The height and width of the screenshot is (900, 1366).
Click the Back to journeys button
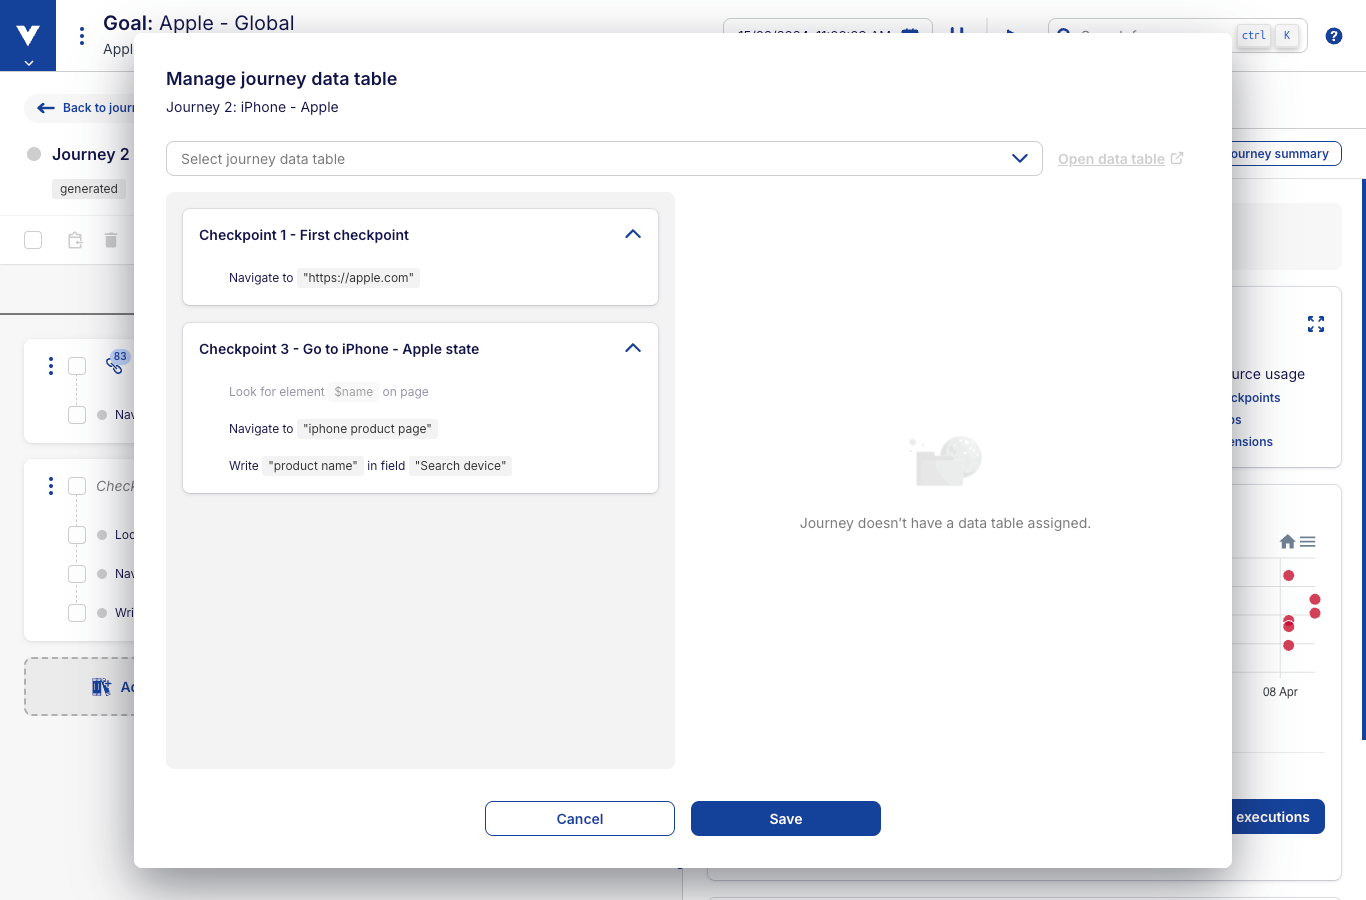[x=85, y=108]
